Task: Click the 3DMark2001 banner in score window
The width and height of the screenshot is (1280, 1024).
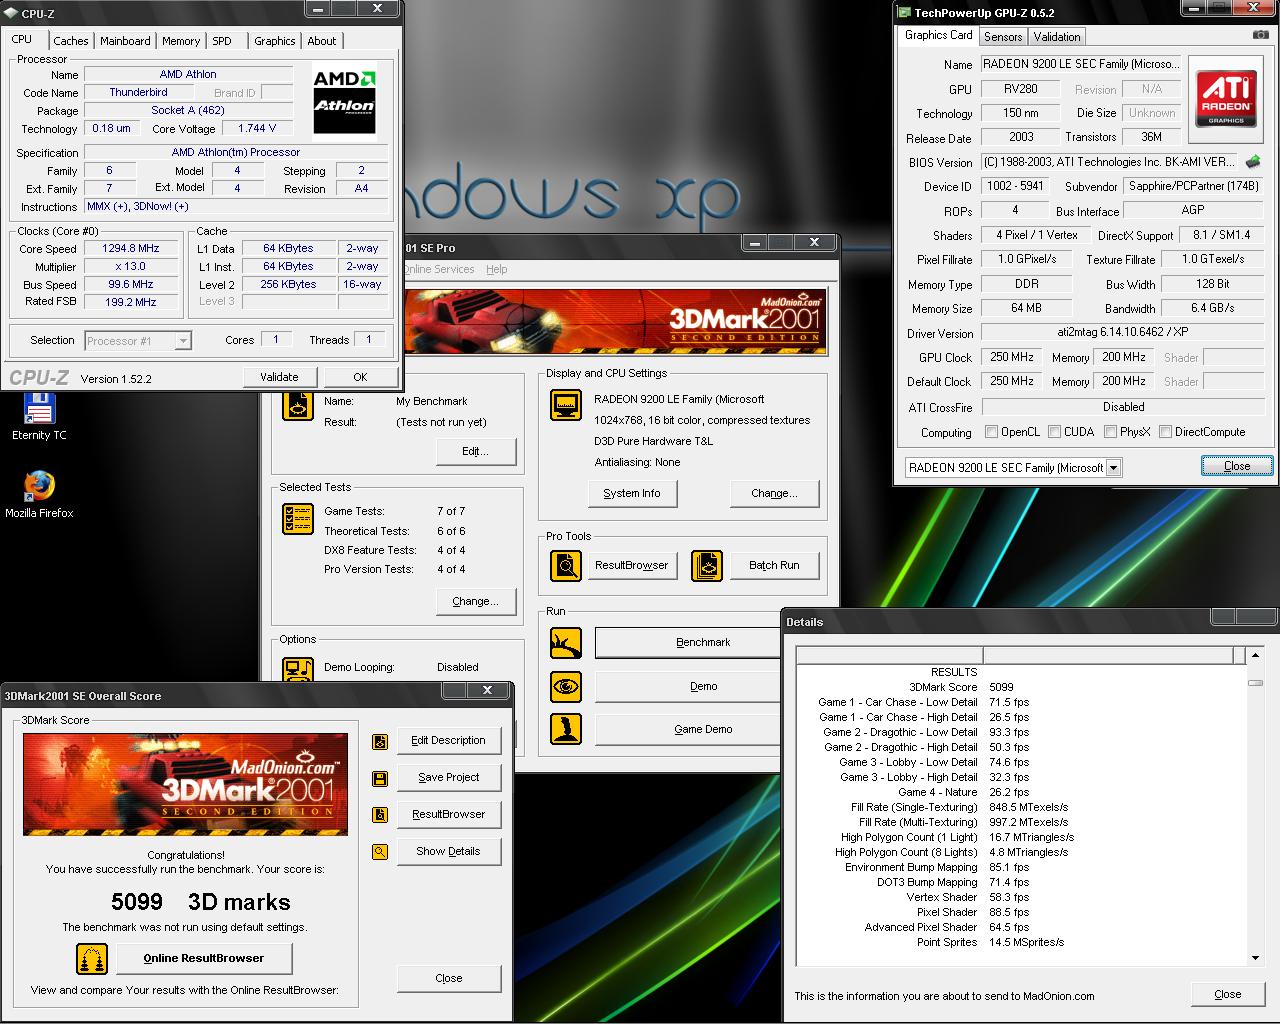Action: [x=185, y=784]
